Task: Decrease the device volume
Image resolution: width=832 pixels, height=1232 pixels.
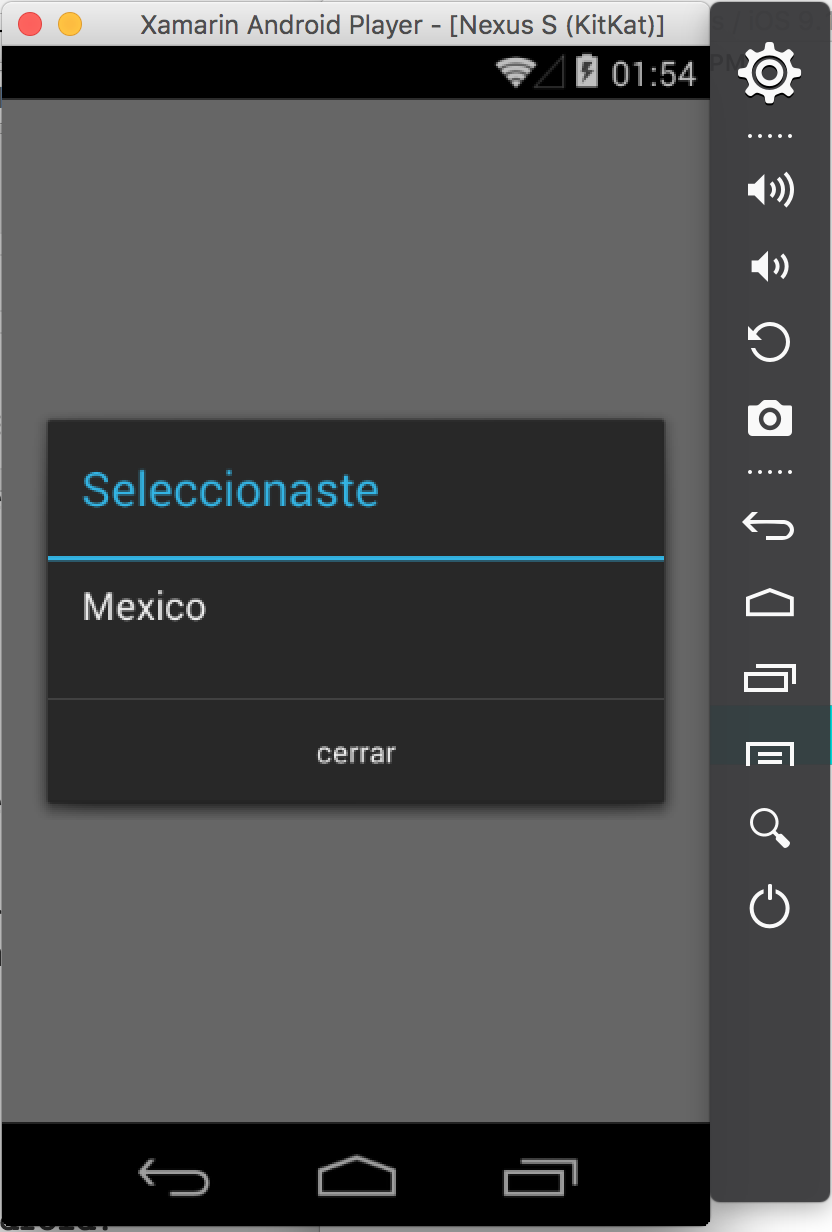Action: (770, 266)
